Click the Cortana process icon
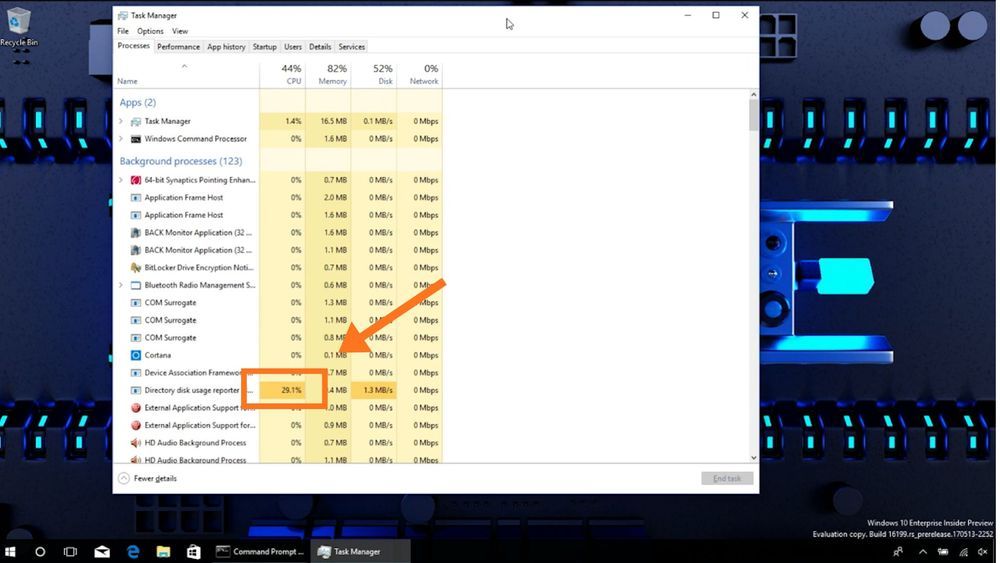The height and width of the screenshot is (563, 1000). [136, 355]
